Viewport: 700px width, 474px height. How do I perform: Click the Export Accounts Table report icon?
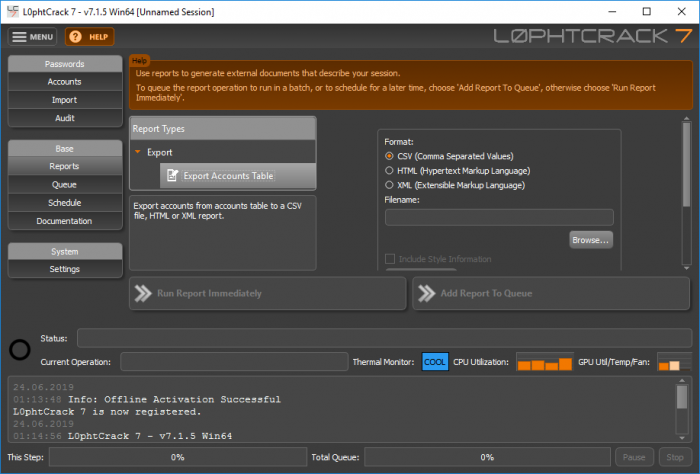[172, 176]
